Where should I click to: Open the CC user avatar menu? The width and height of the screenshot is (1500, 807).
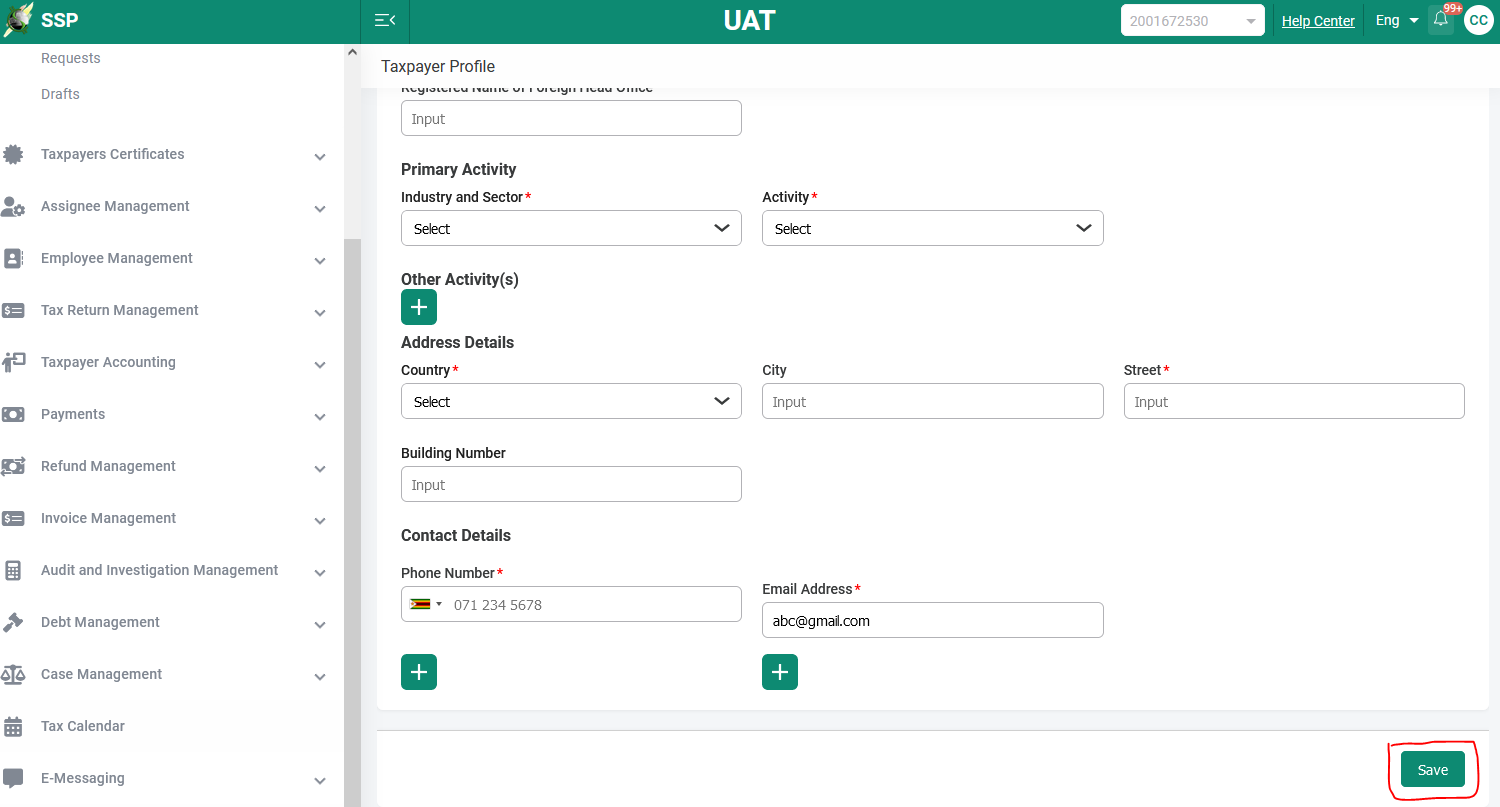(1478, 20)
